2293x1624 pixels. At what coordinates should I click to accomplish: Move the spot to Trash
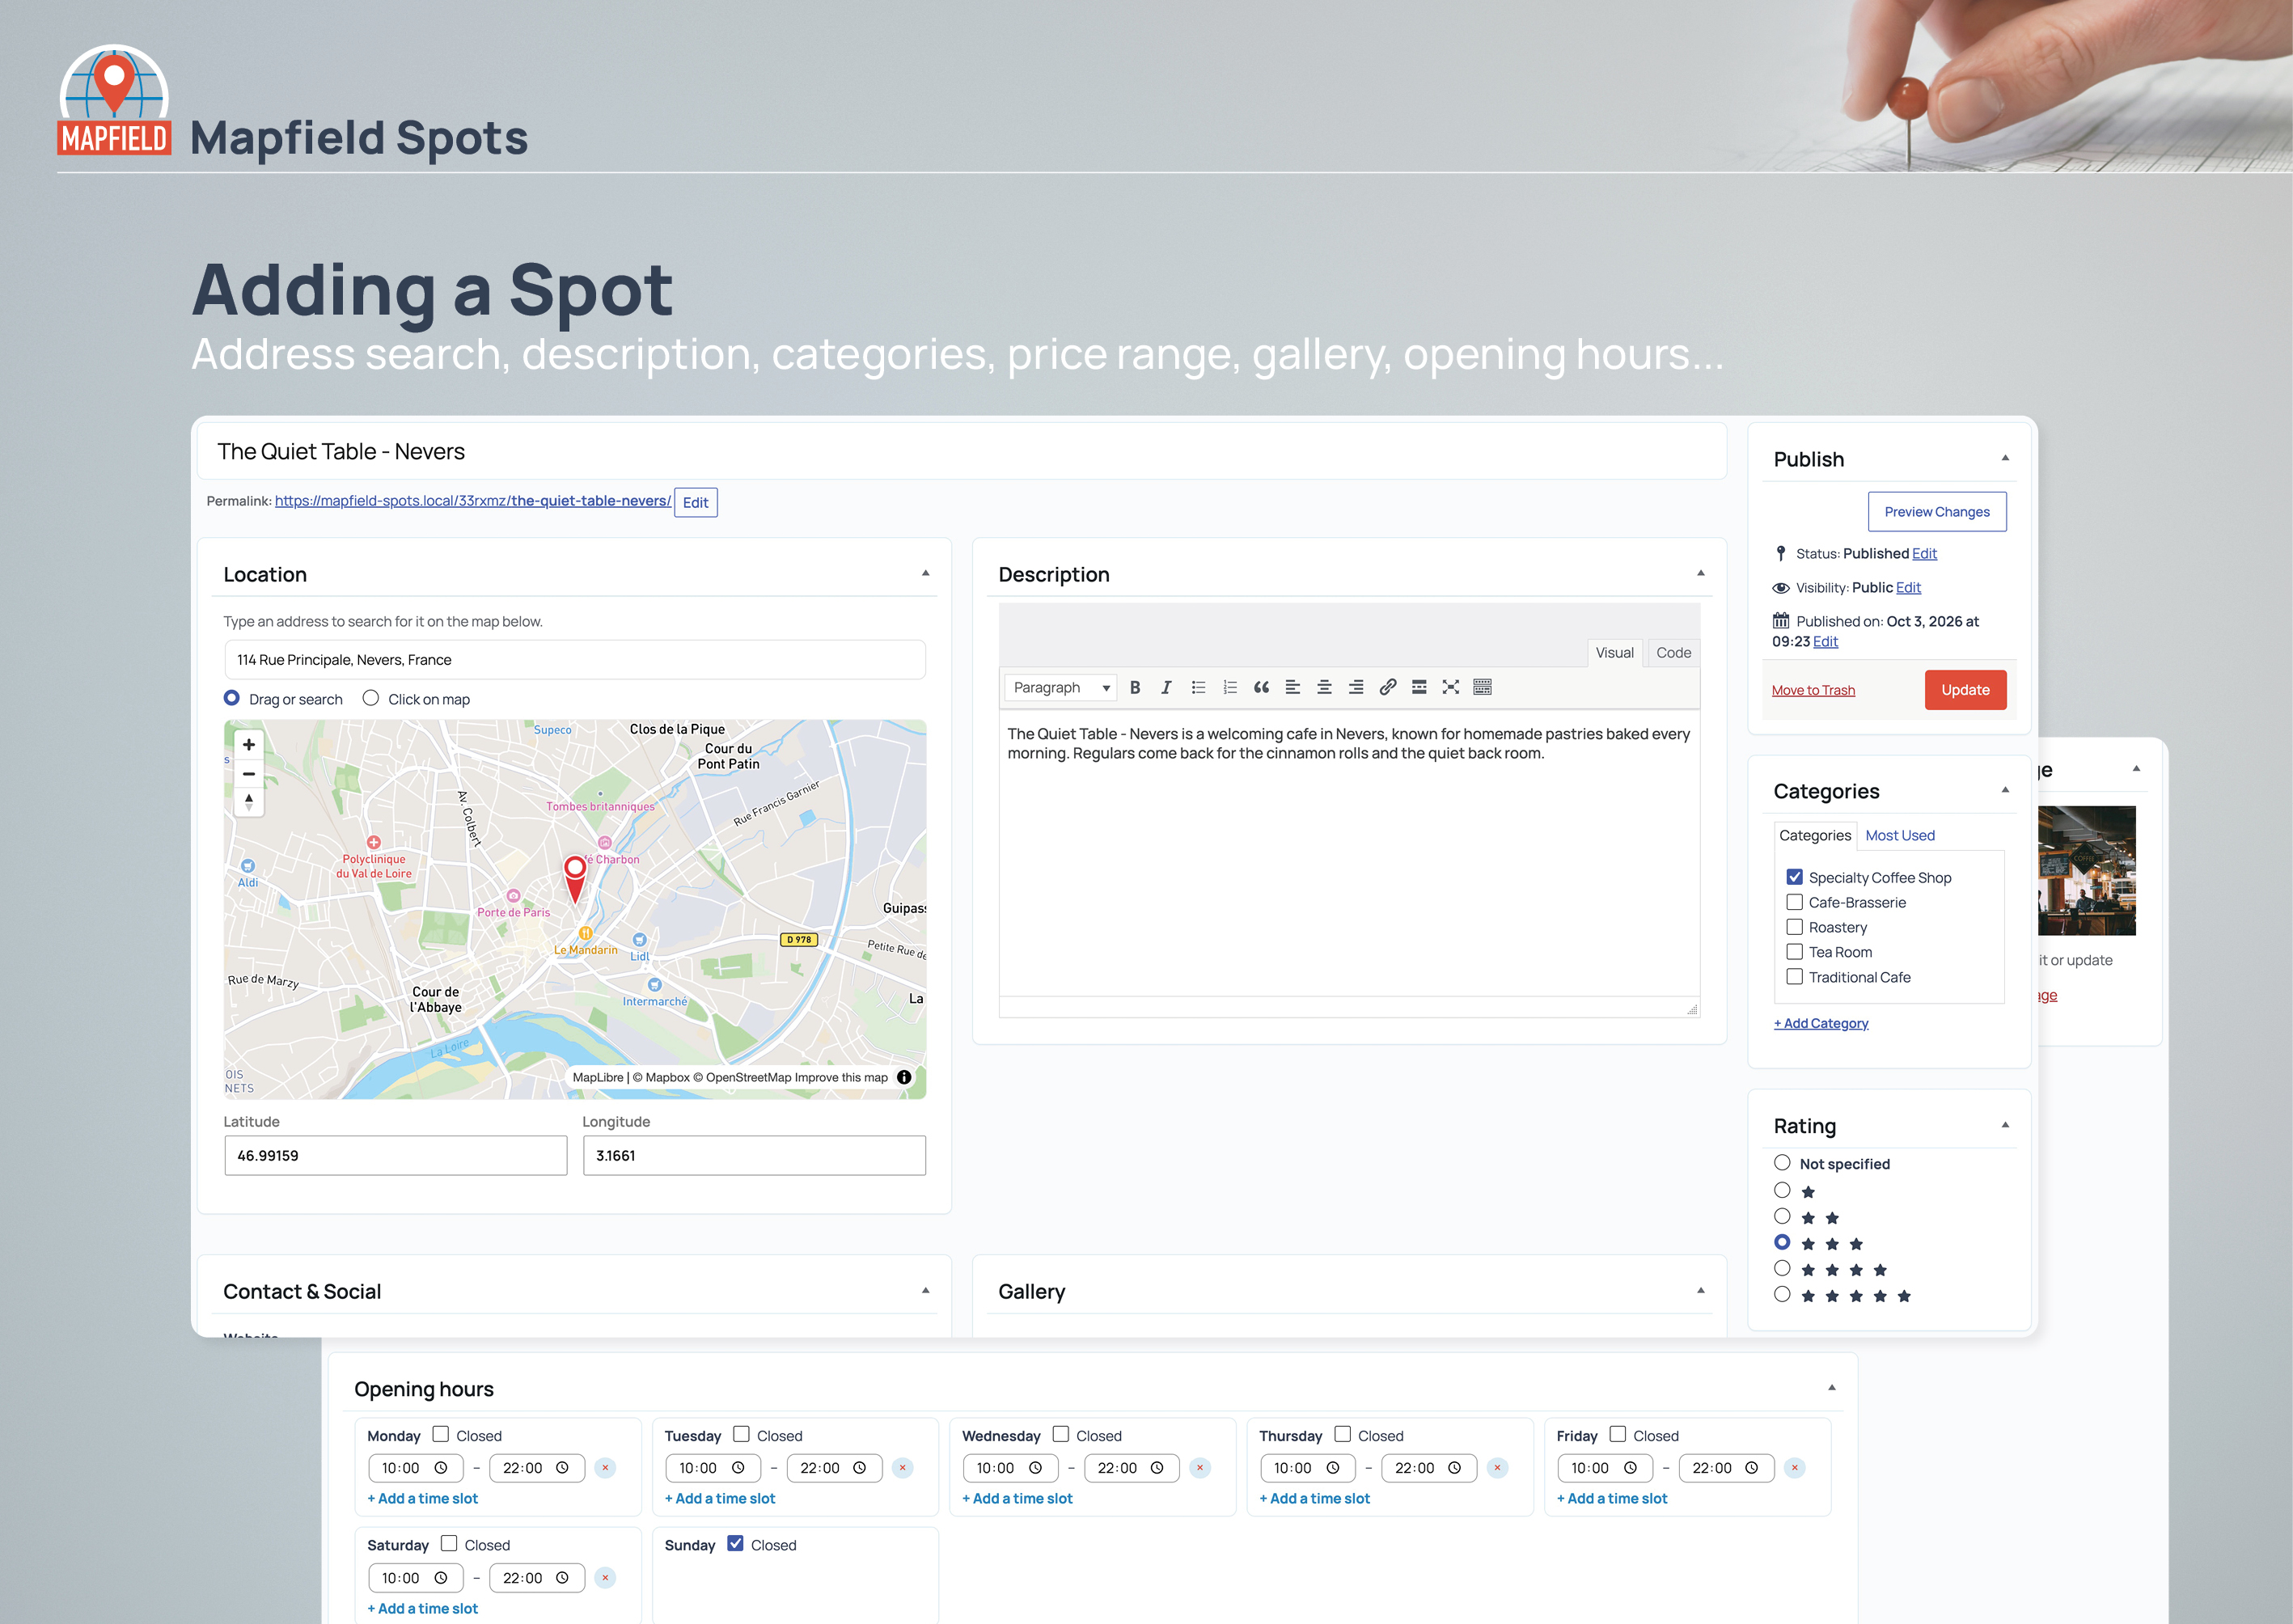[x=1813, y=690]
